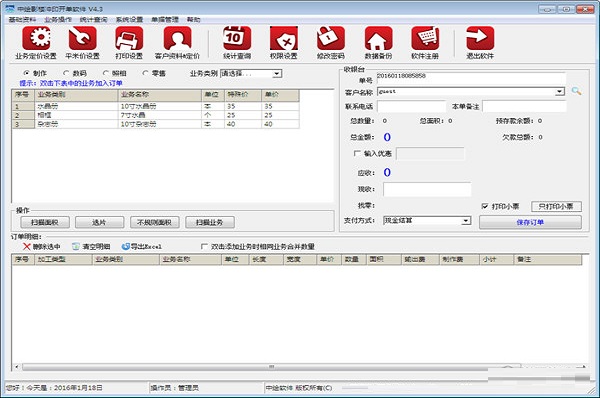Open 软件注册 shopping cart icon
The width and height of the screenshot is (600, 398).
425,38
